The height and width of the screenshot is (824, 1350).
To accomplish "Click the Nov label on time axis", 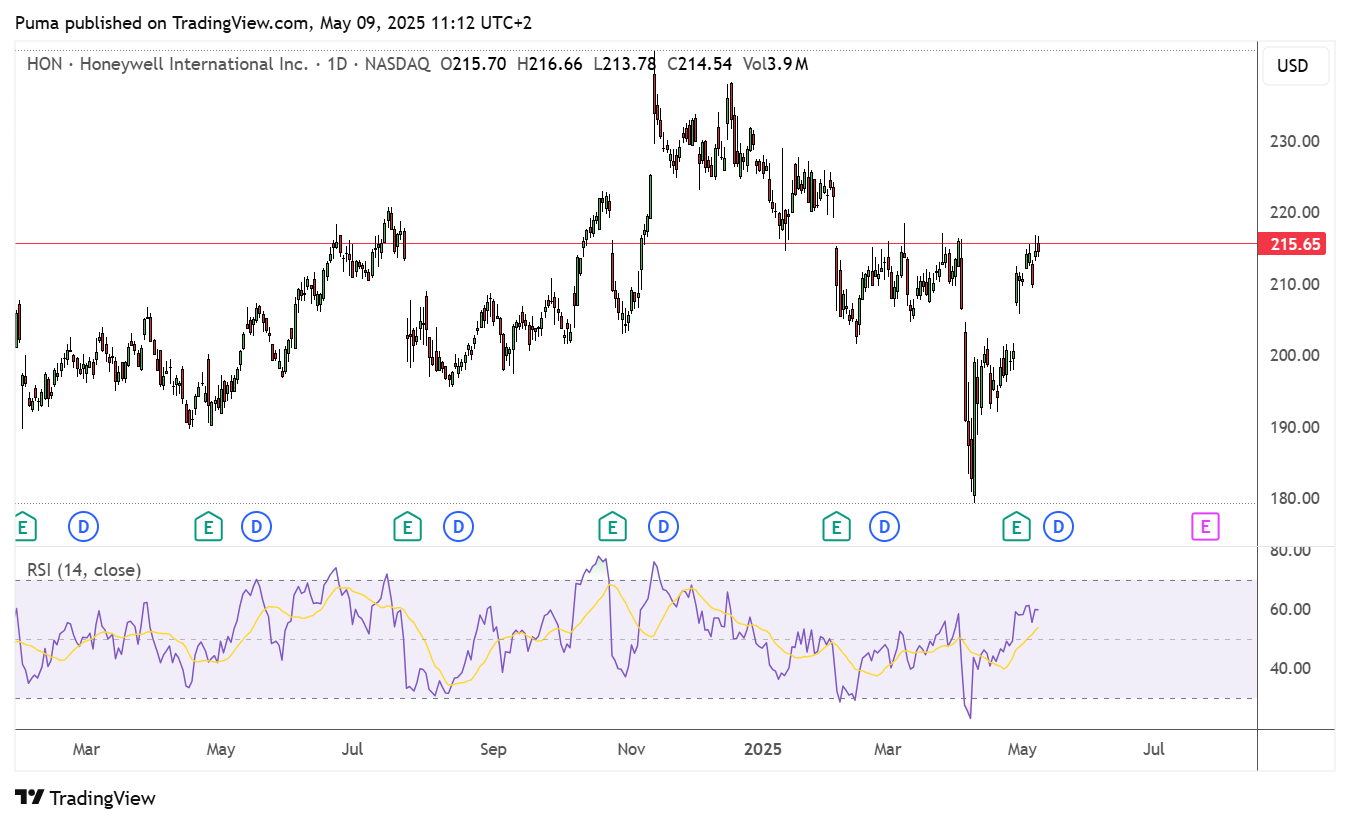I will (630, 749).
